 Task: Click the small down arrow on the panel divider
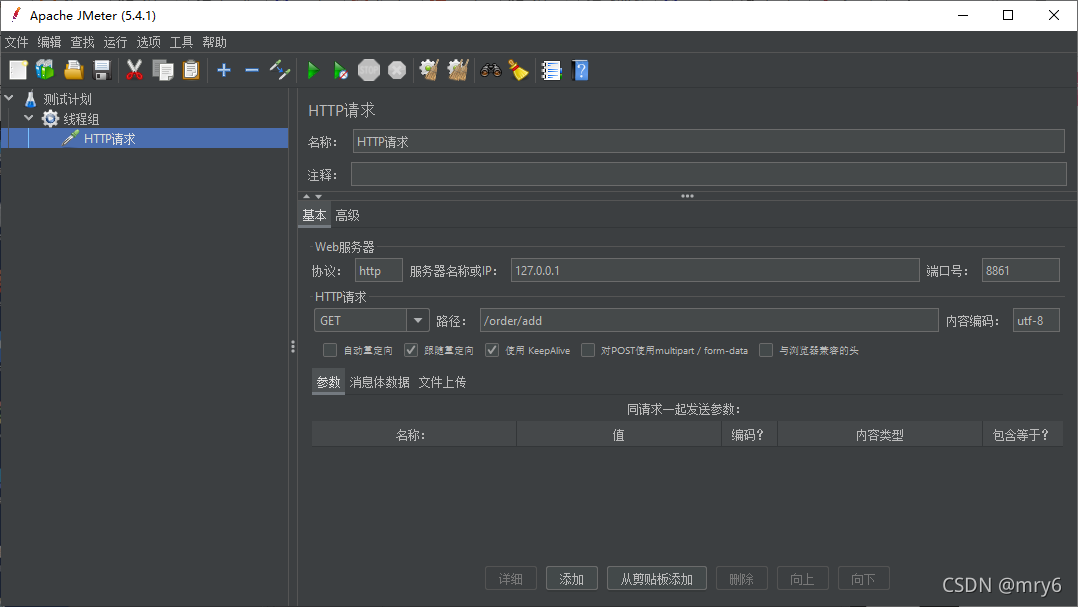318,197
